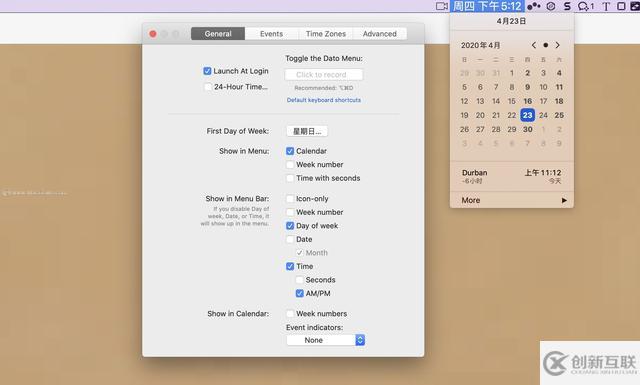Image resolution: width=640 pixels, height=385 pixels.
Task: Open the Default keyboard shortcuts link
Action: 324,100
